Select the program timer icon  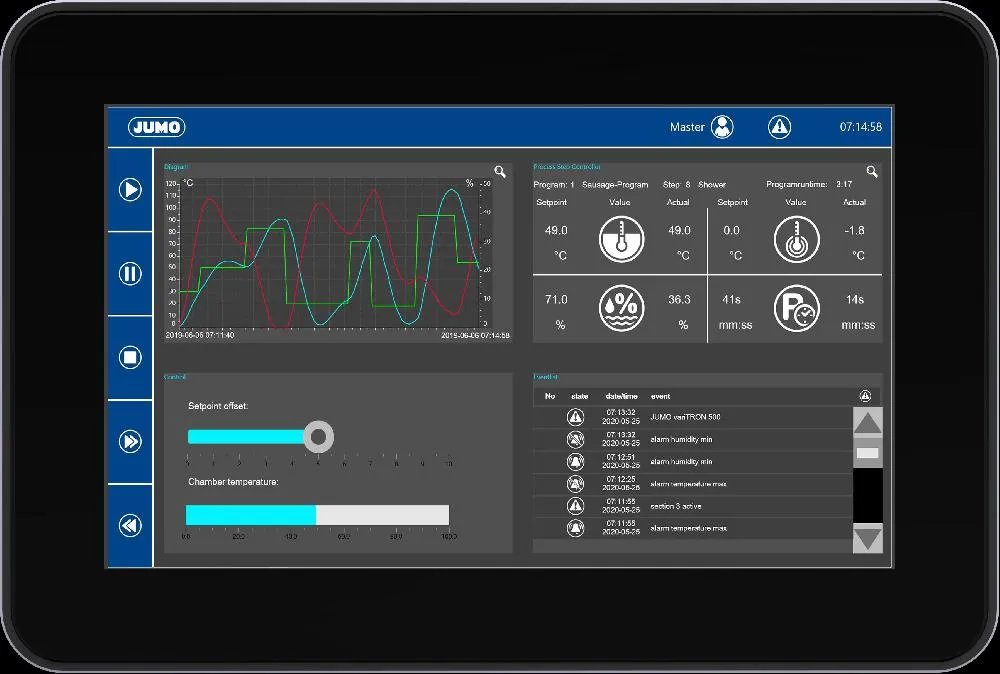click(796, 310)
